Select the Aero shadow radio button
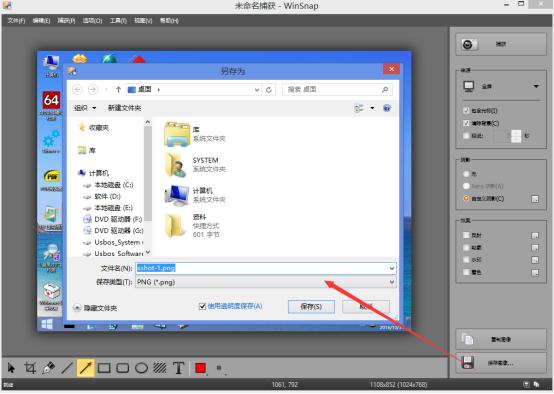 (466, 186)
